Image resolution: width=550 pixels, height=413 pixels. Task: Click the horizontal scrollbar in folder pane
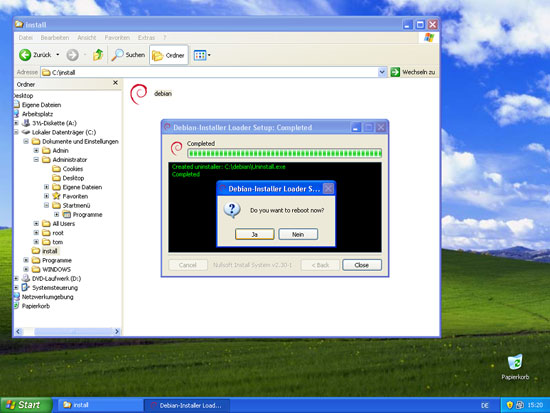68,331
